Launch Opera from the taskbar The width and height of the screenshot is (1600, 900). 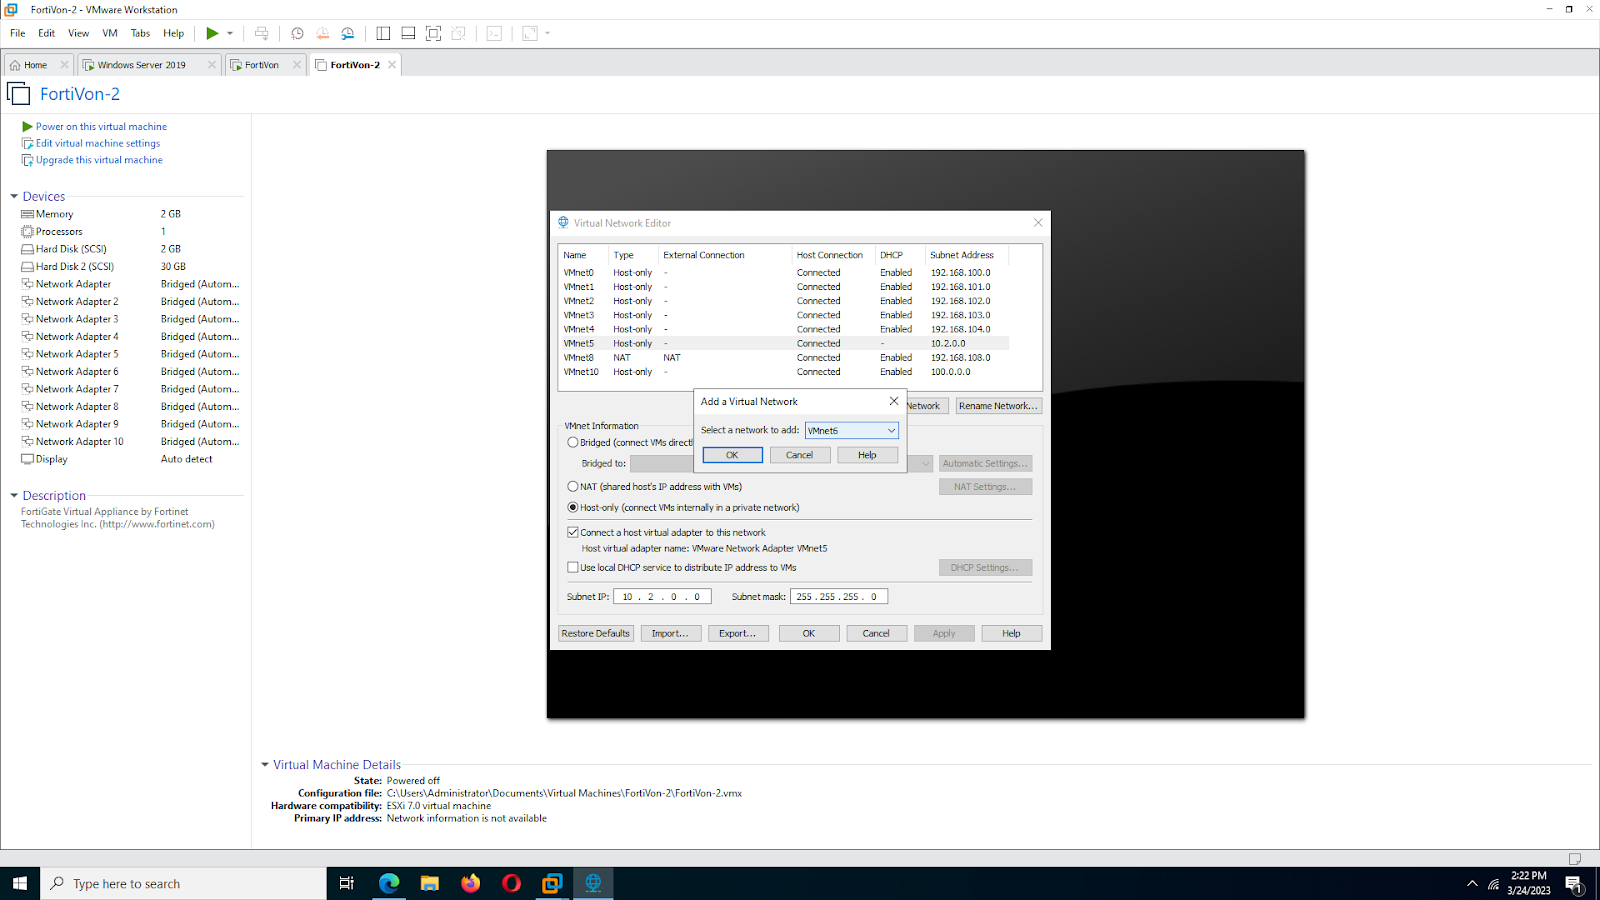[511, 883]
